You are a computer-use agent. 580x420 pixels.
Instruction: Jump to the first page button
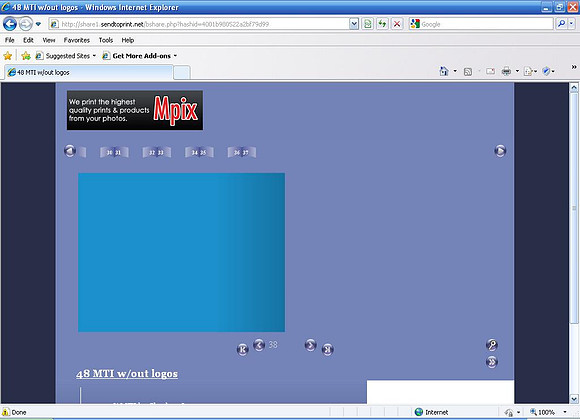243,349
